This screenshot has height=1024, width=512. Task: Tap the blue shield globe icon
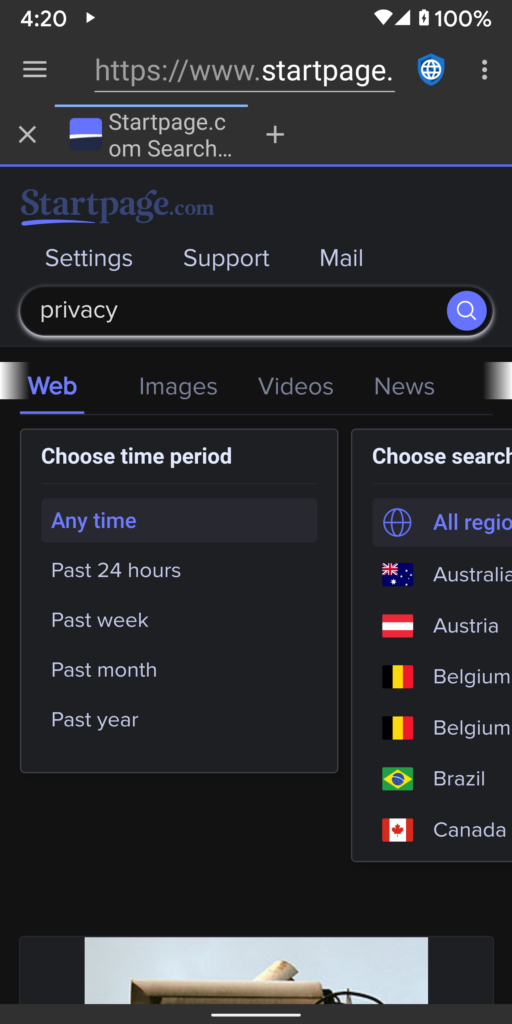point(431,70)
